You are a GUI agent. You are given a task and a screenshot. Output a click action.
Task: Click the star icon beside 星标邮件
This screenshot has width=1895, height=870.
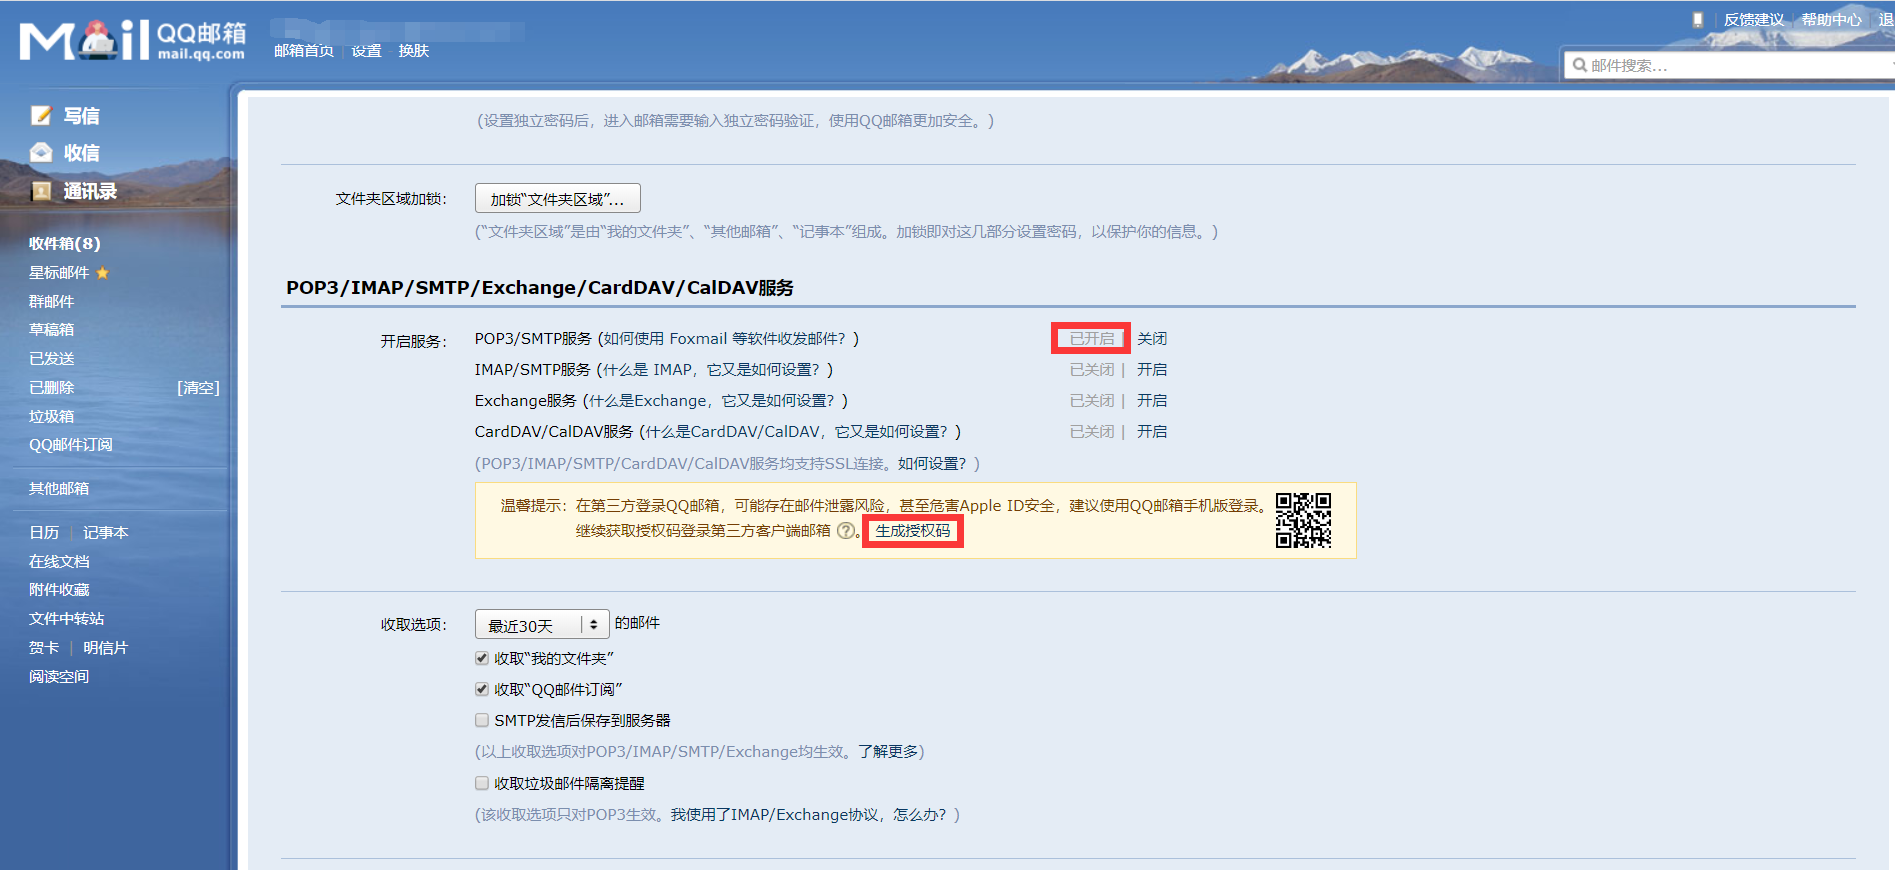pos(102,273)
